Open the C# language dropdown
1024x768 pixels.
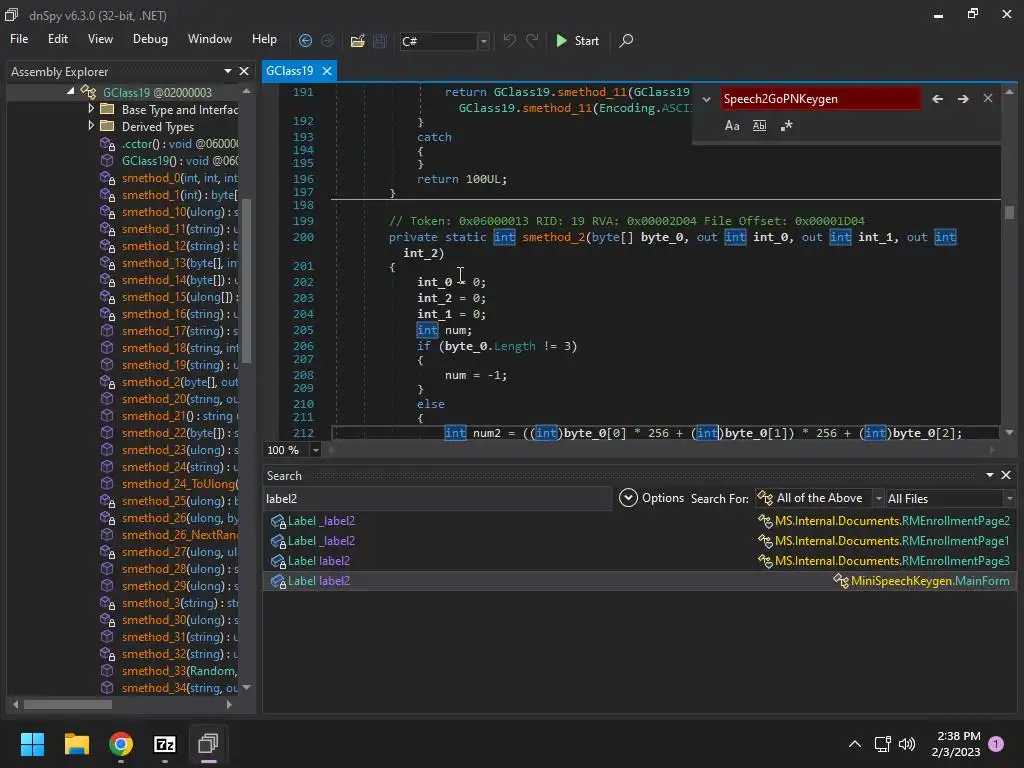tap(483, 41)
